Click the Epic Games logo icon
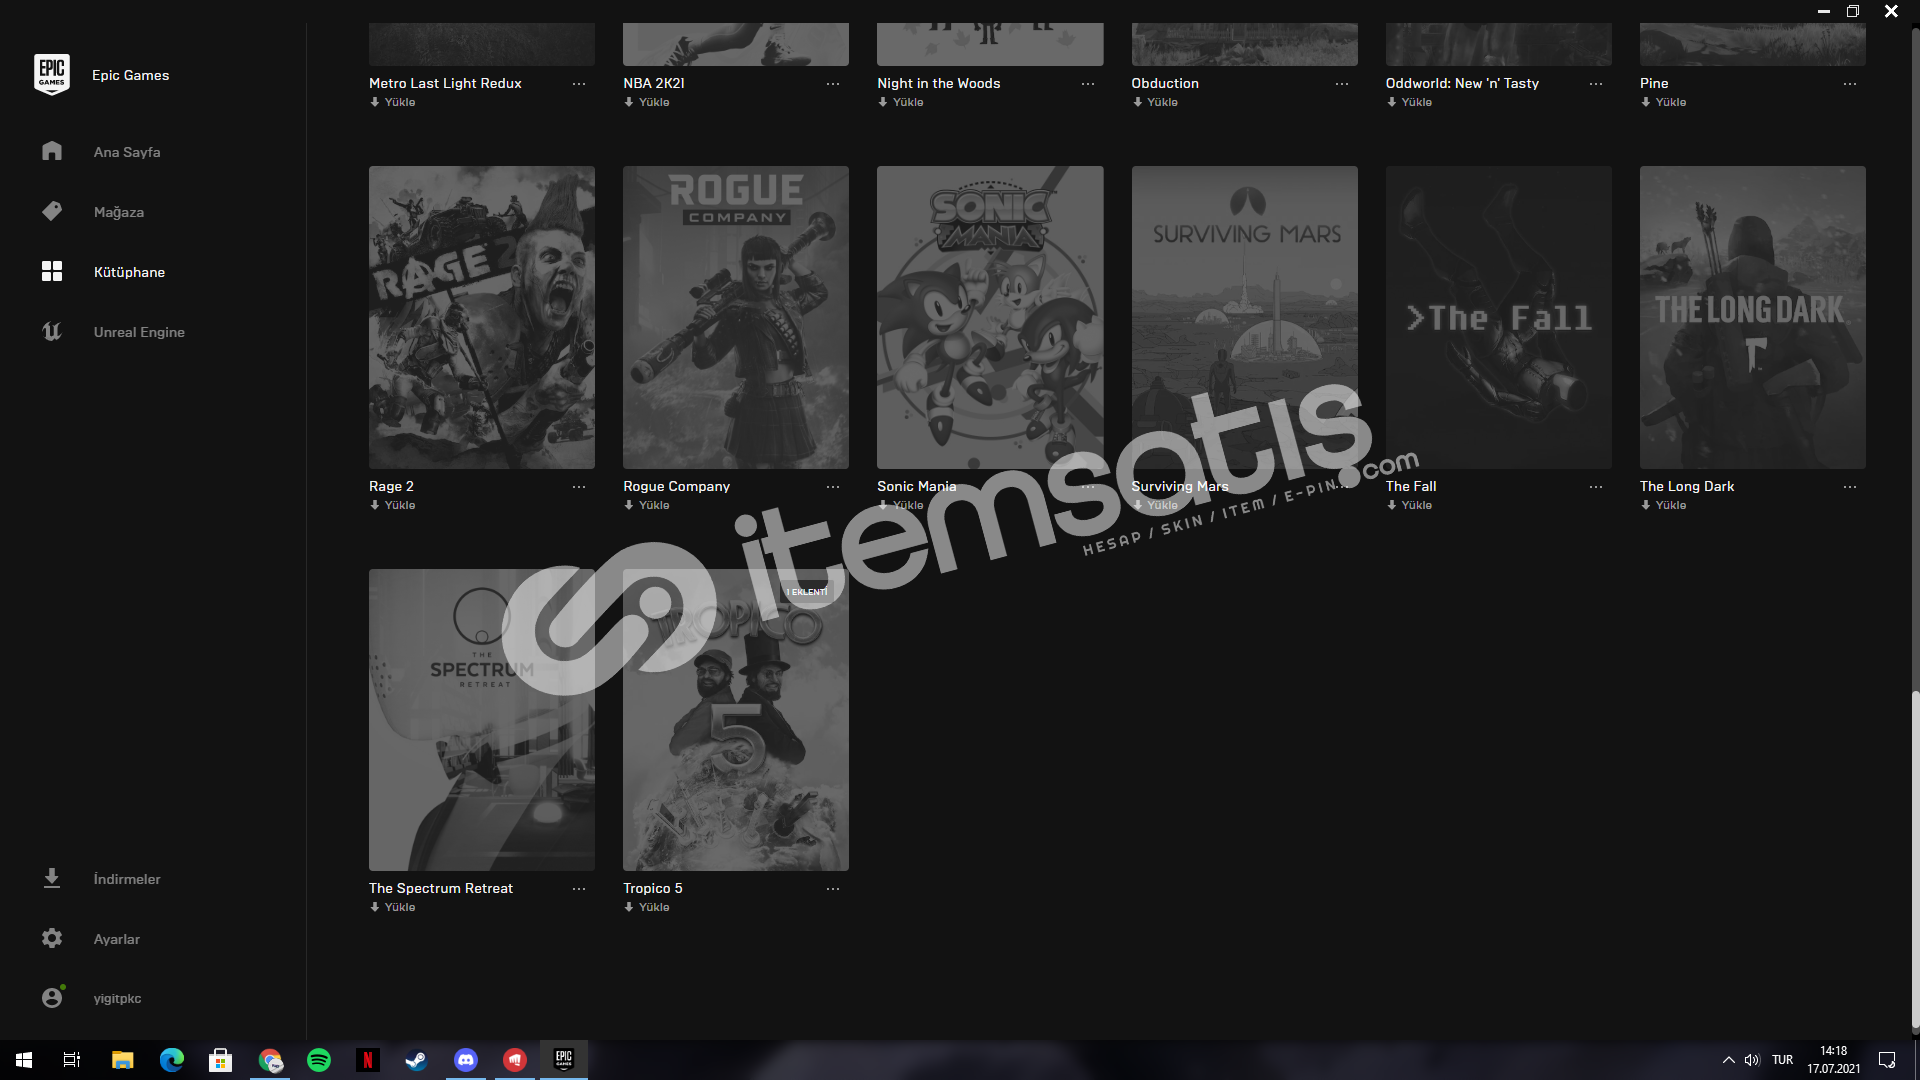Image resolution: width=1920 pixels, height=1080 pixels. point(52,75)
